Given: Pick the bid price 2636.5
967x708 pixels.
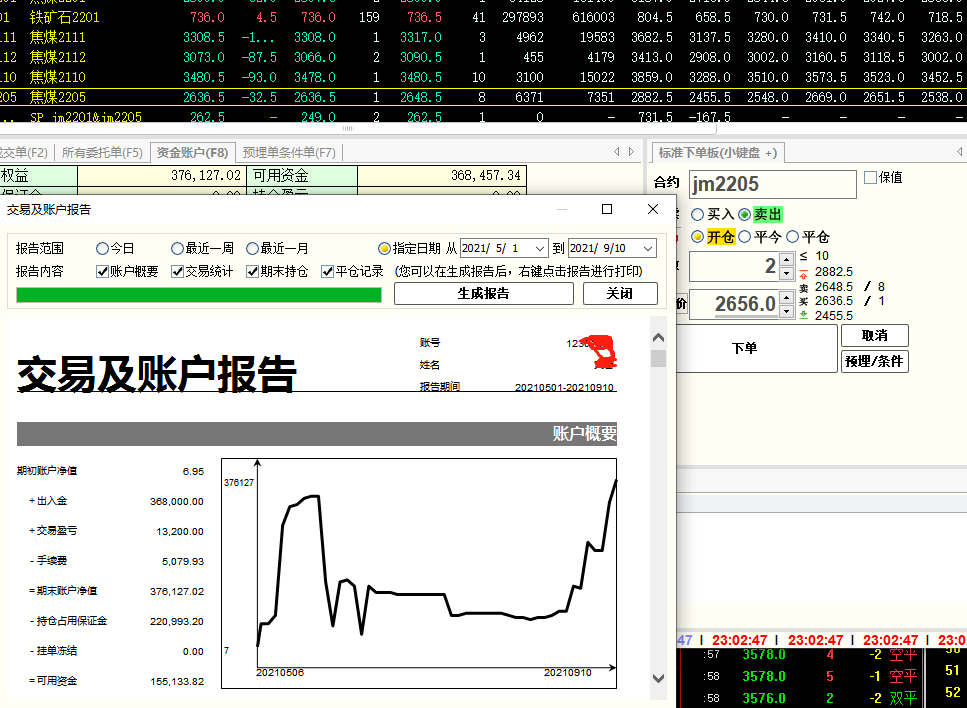Looking at the screenshot, I should coord(833,301).
